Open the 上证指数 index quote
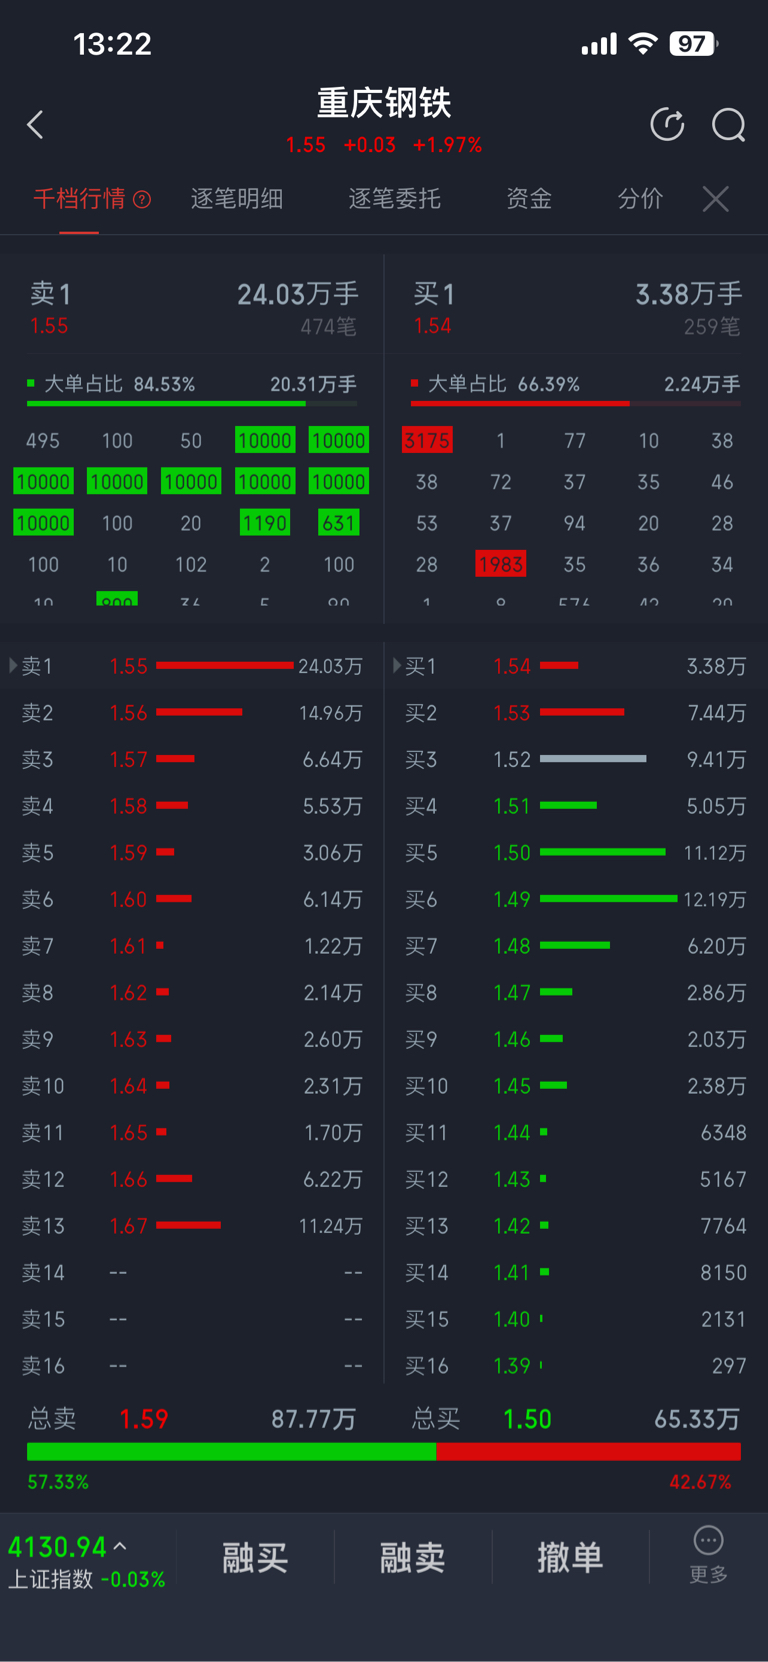The height and width of the screenshot is (1662, 768). pos(87,1562)
